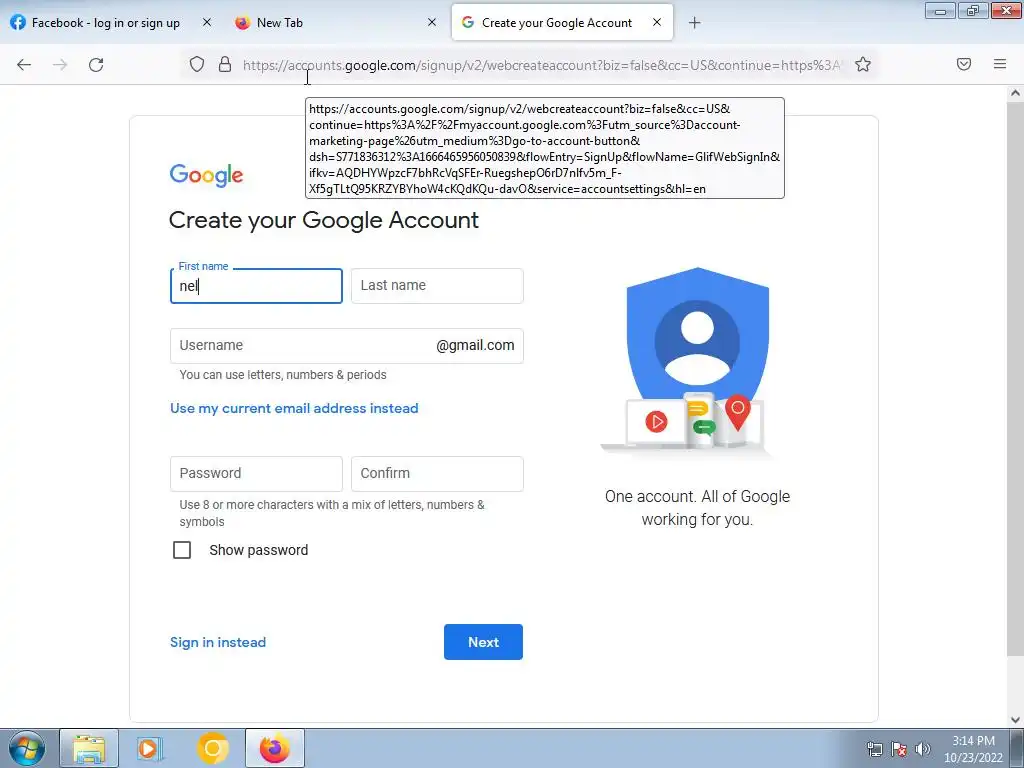
Task: Bookmark this page with the star
Action: pyautogui.click(x=863, y=64)
